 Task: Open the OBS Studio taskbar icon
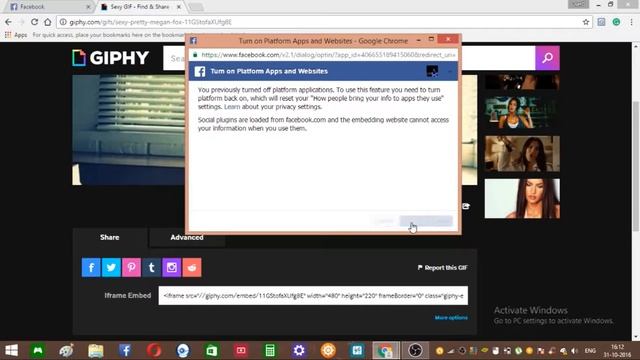(415, 351)
